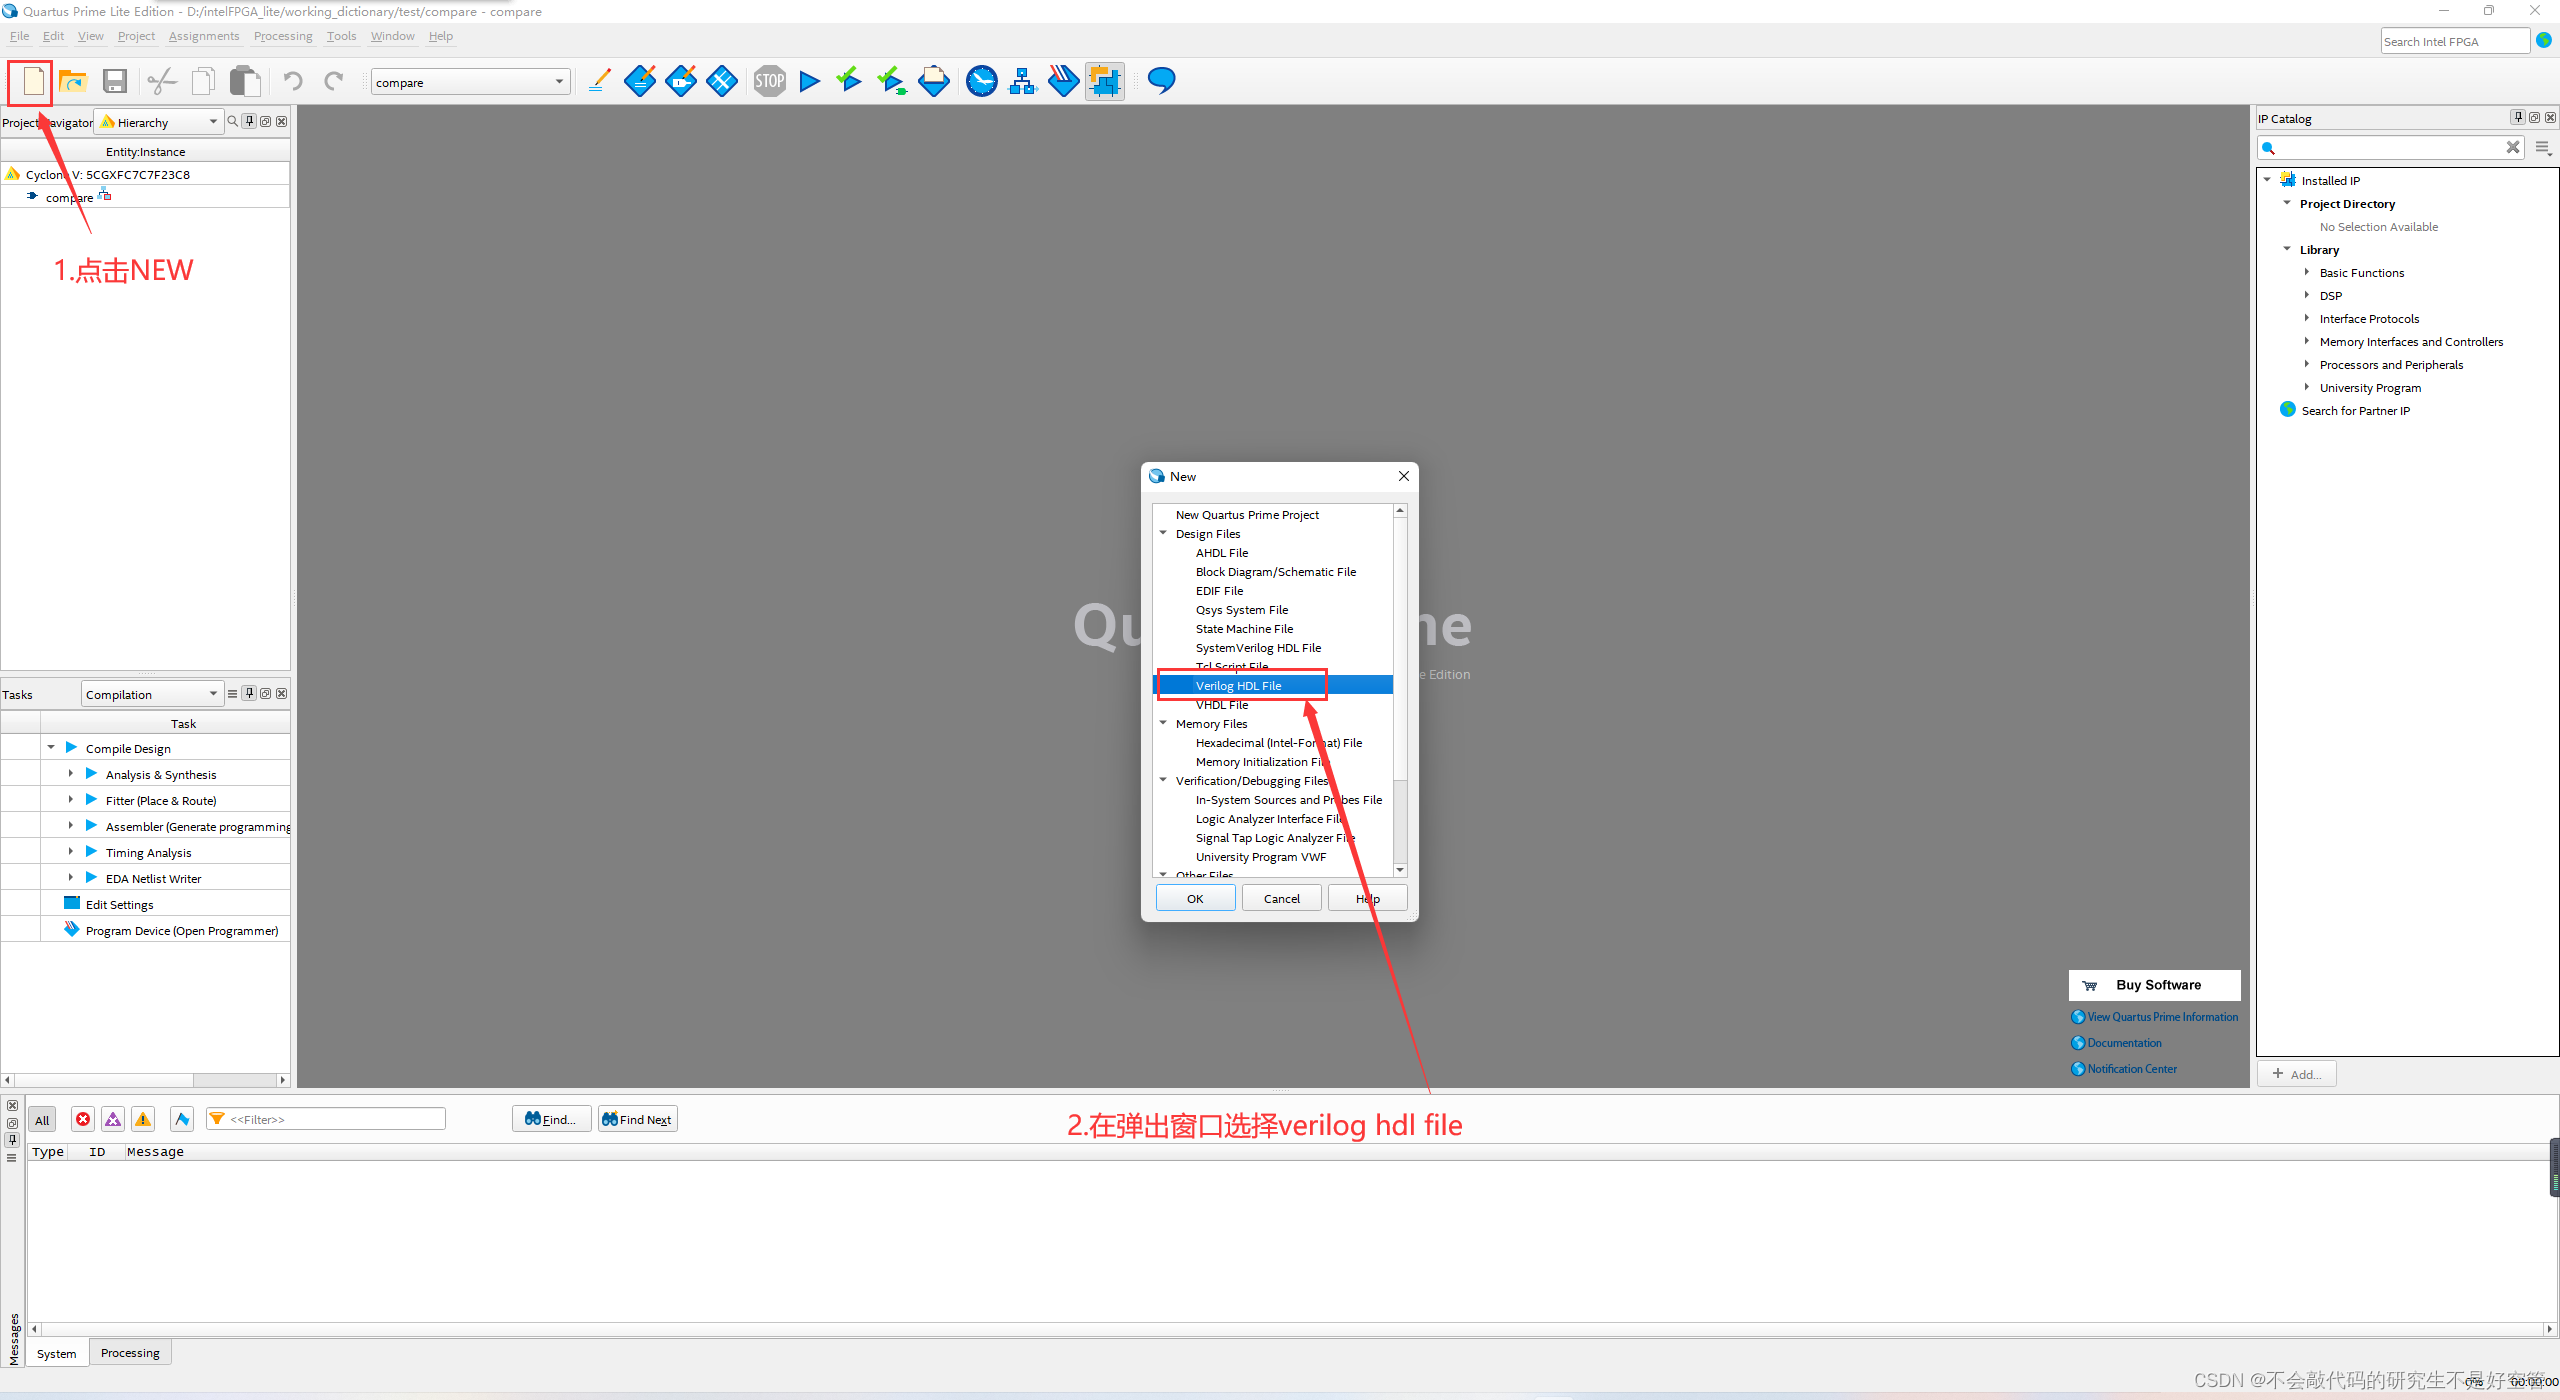The height and width of the screenshot is (1400, 2560).
Task: Open the Hierarchy dropdown in Project Navigator
Action: pyautogui.click(x=160, y=122)
